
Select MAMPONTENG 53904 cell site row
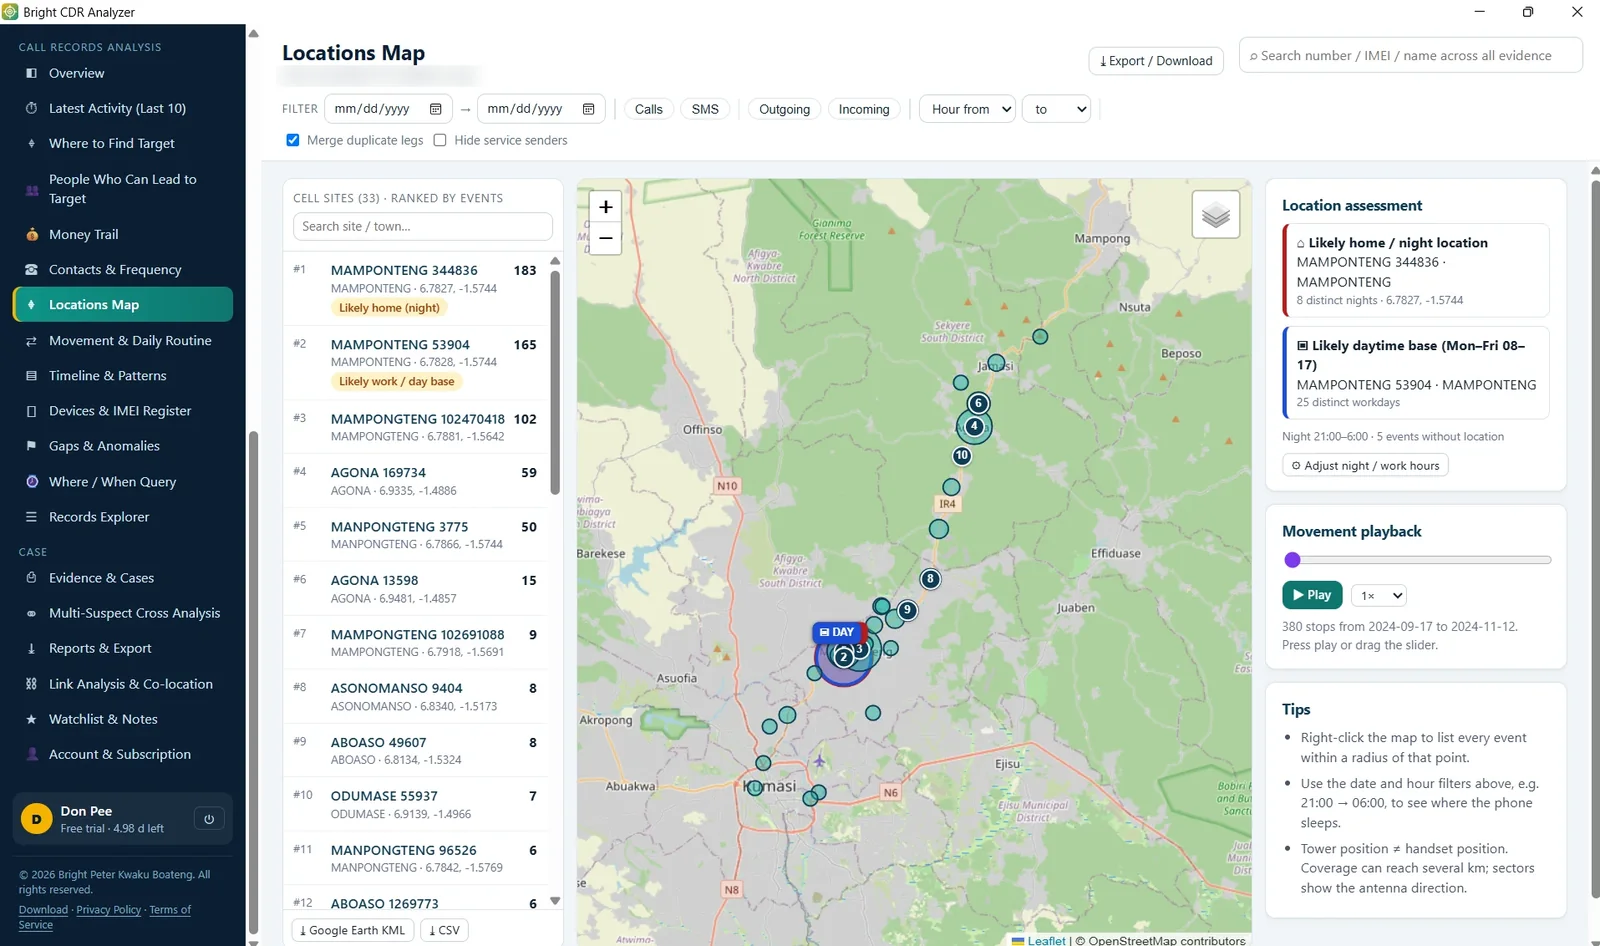coord(416,363)
